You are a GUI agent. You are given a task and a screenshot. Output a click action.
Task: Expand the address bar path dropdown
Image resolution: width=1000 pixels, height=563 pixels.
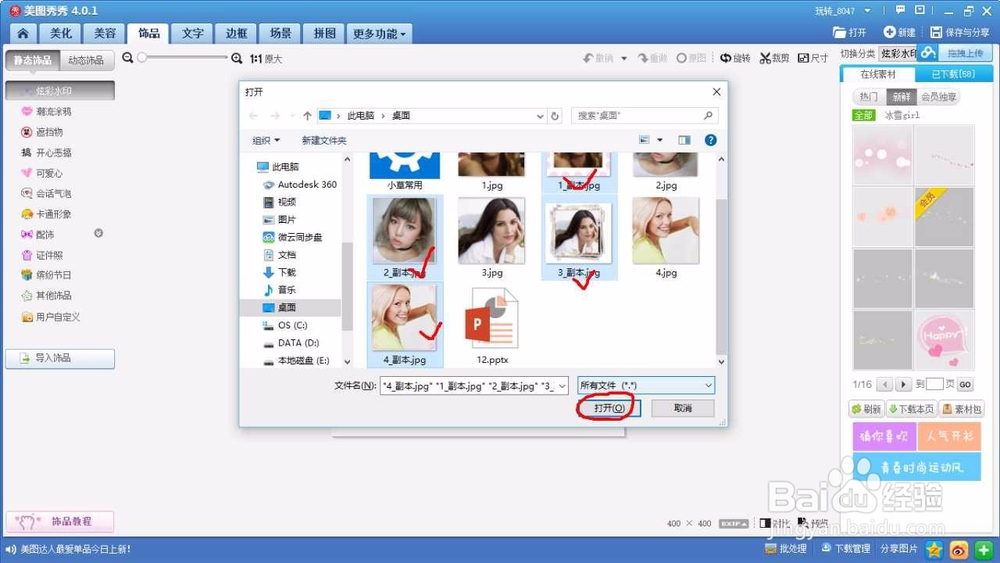[x=540, y=116]
